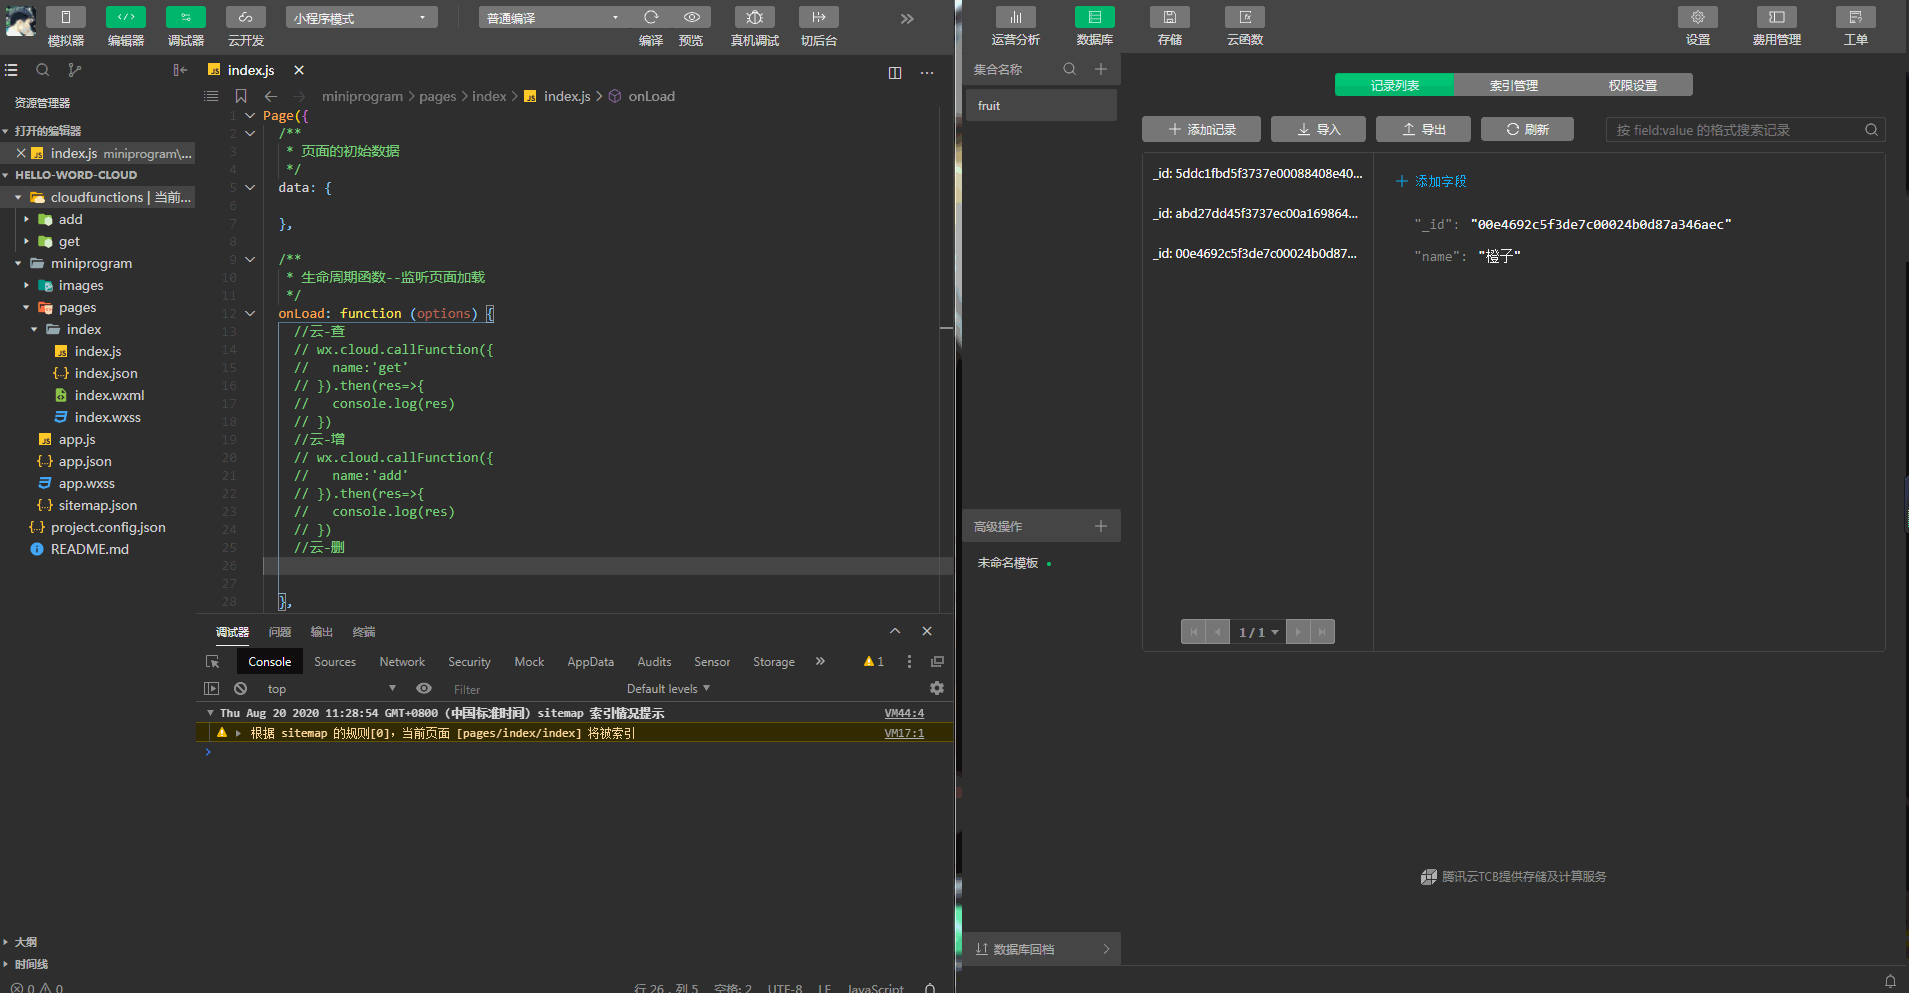
Task: Switch to the 权限设置 permissions tab
Action: [1633, 85]
